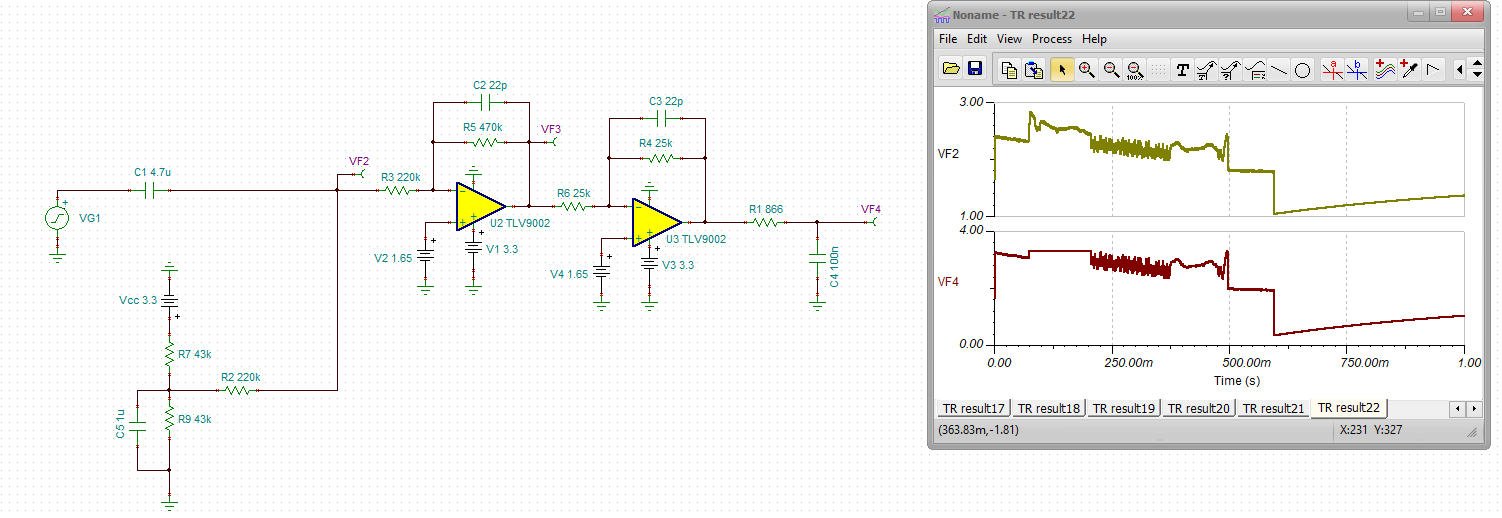Click the V2 1.65 source label

pos(393,258)
